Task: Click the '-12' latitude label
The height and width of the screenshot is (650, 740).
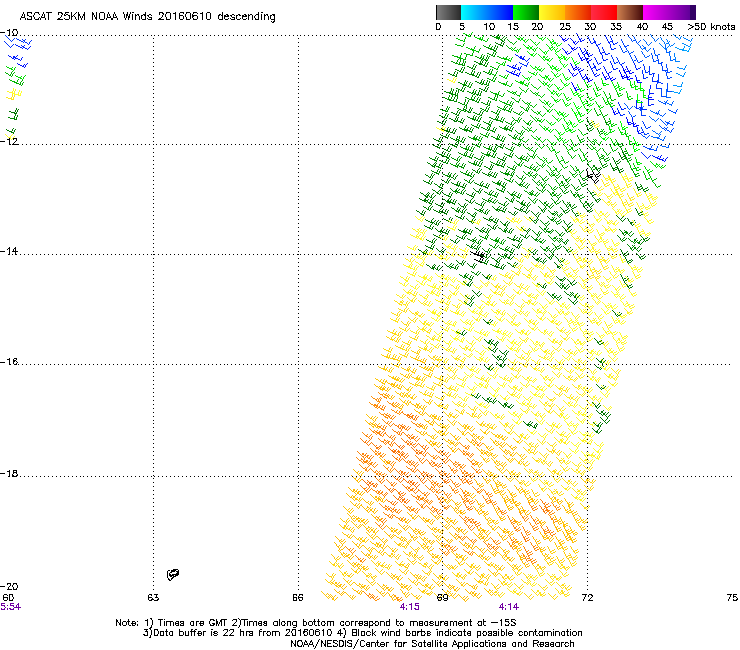Action: tap(9, 141)
